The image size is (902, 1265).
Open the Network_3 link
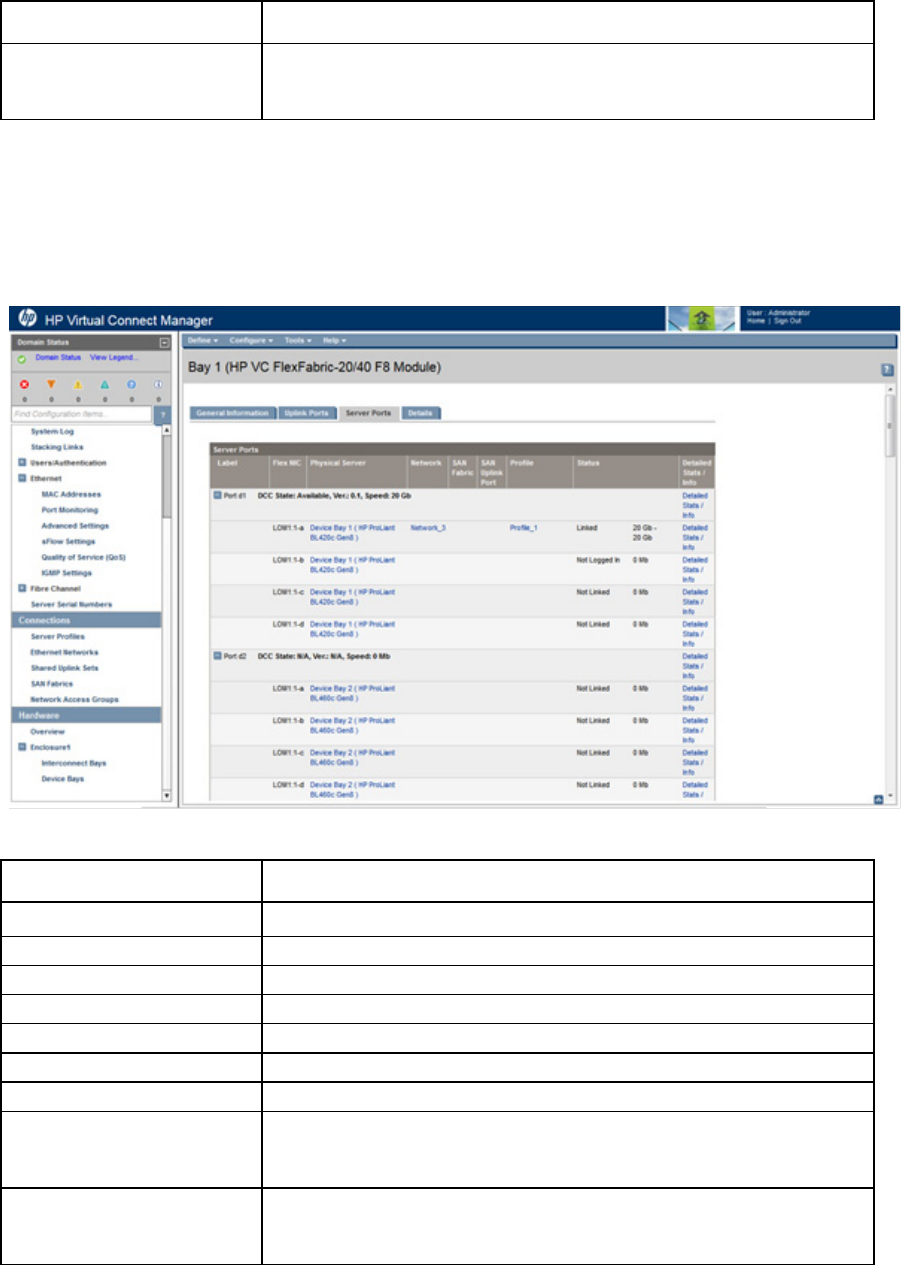tap(428, 527)
